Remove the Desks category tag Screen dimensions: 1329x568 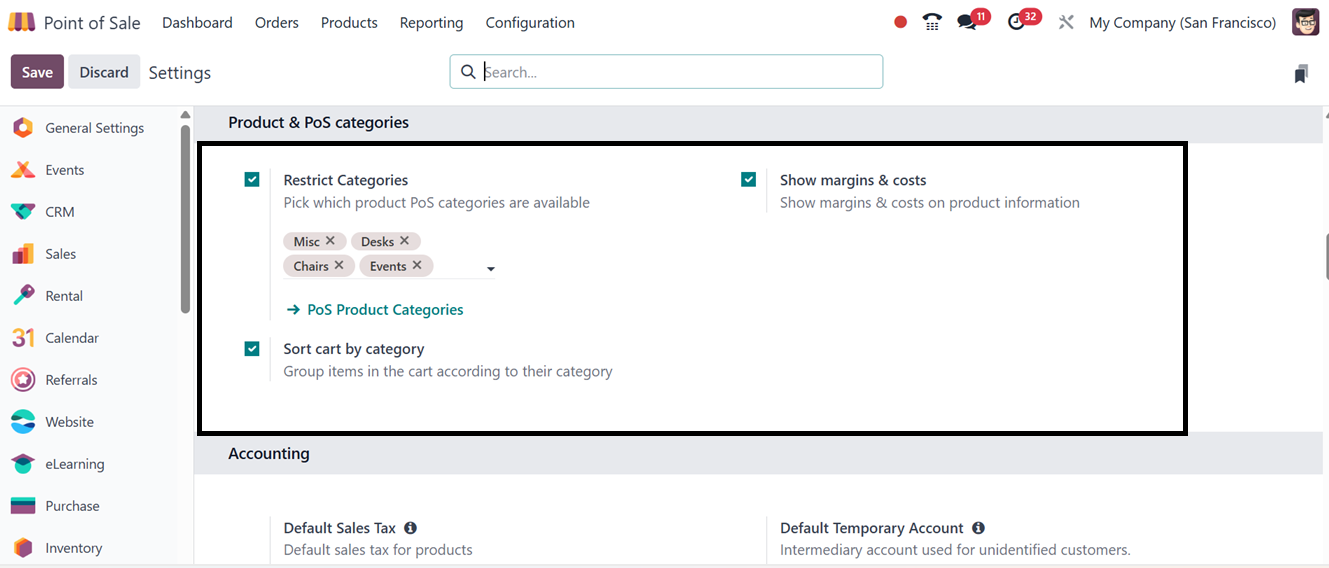(405, 241)
